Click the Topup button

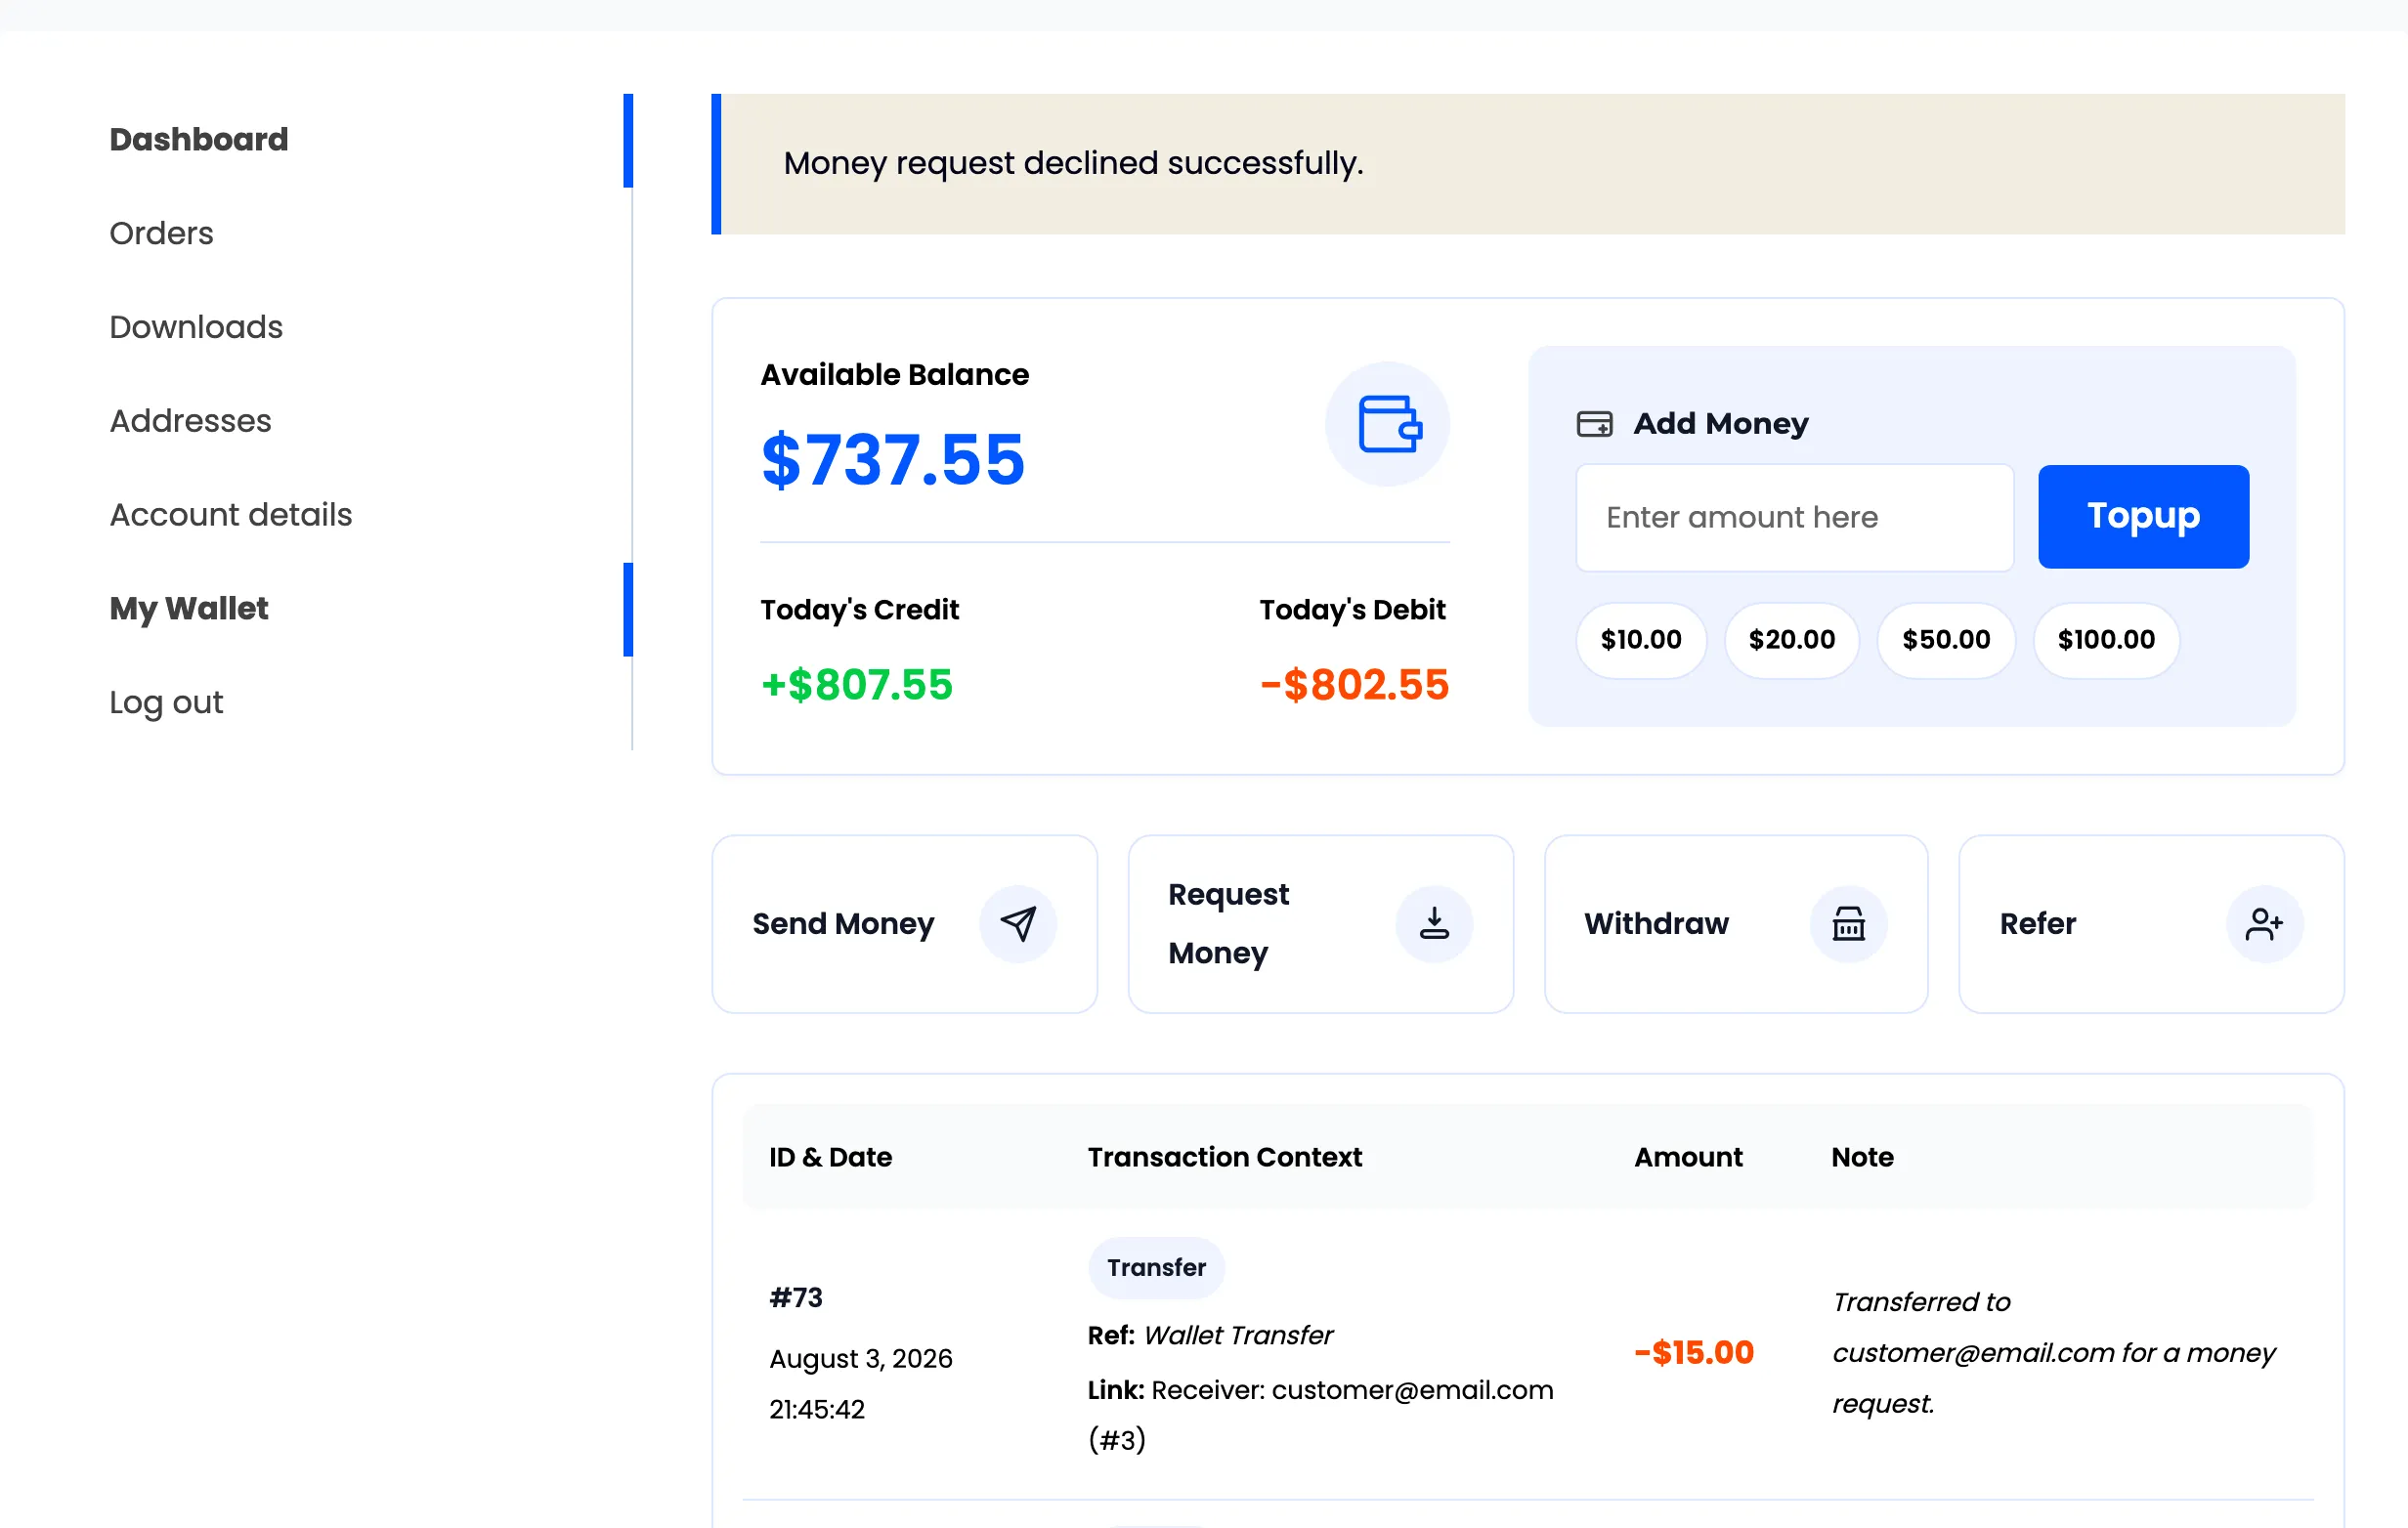2143,516
